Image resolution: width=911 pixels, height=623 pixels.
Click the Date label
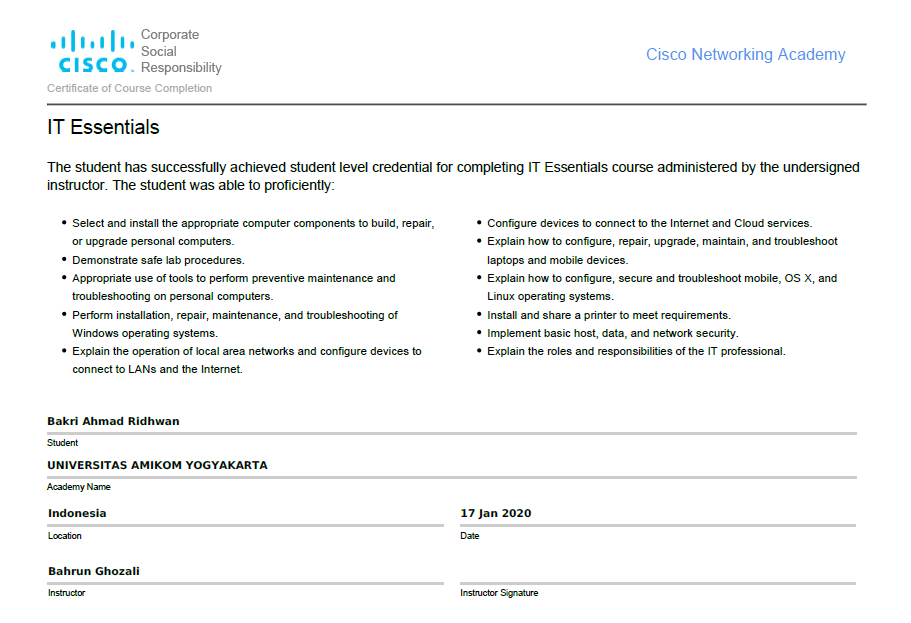[470, 536]
